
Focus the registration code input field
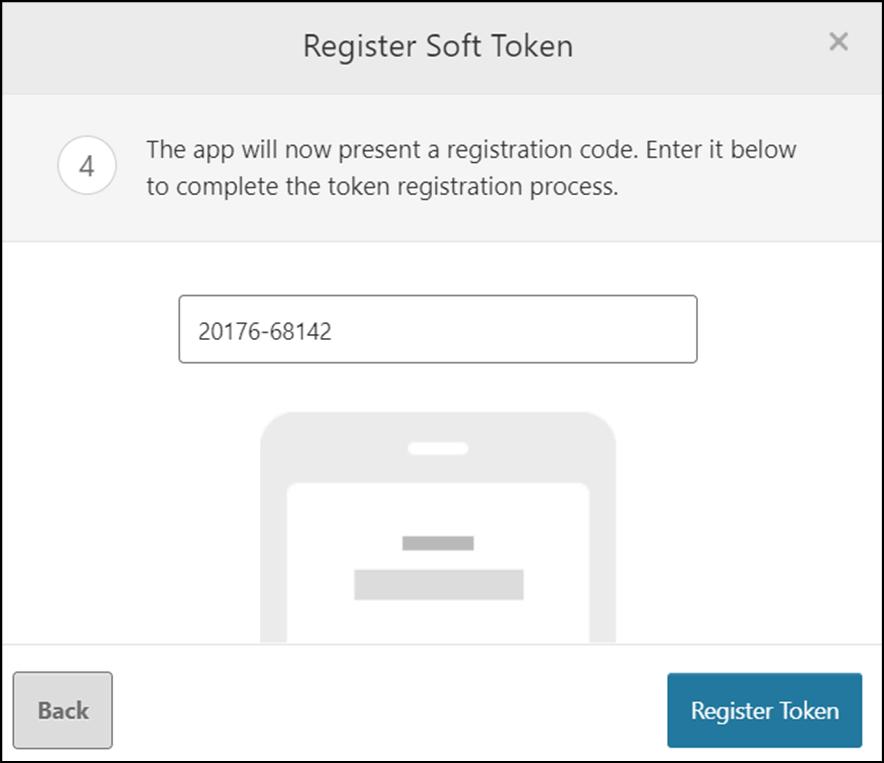coord(438,329)
